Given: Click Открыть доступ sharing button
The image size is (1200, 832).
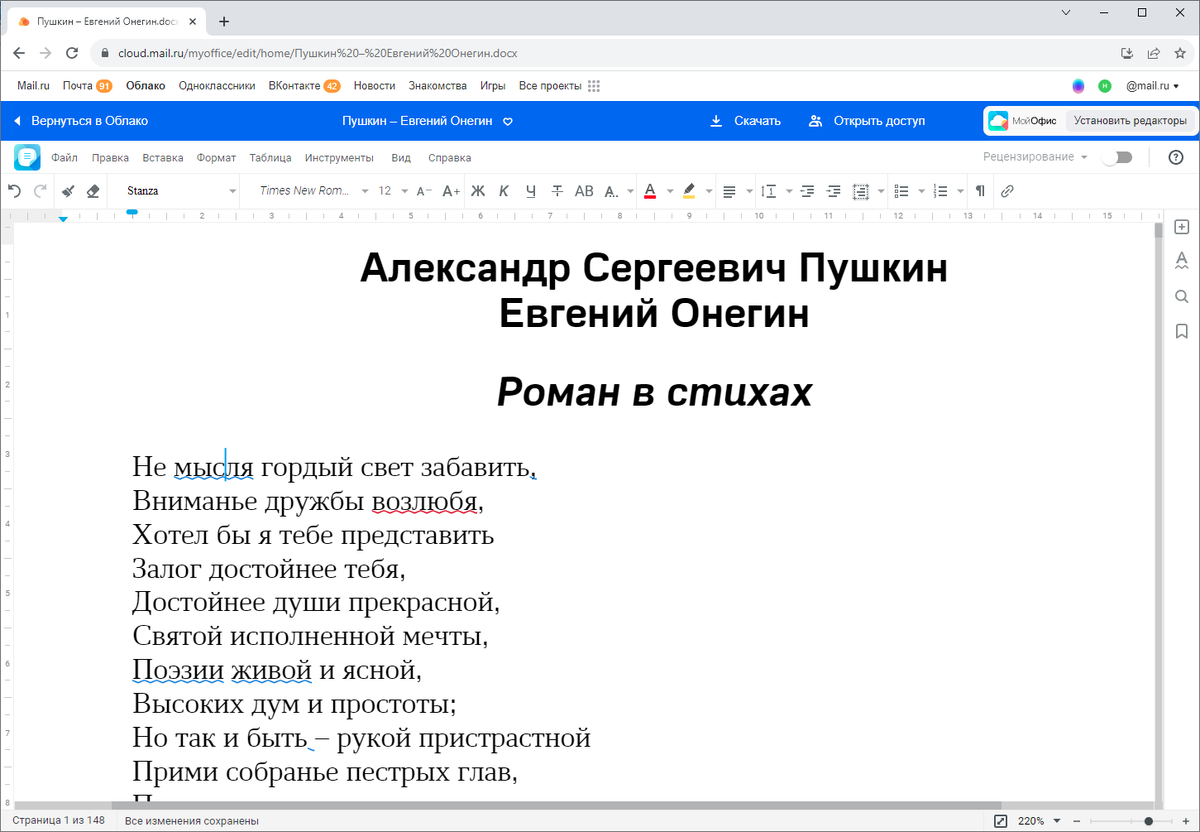Looking at the screenshot, I should click(x=867, y=121).
